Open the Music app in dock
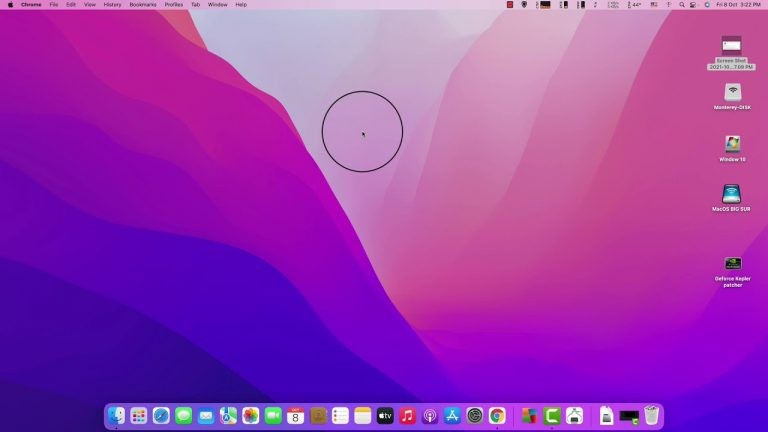The image size is (768, 432). click(x=408, y=416)
